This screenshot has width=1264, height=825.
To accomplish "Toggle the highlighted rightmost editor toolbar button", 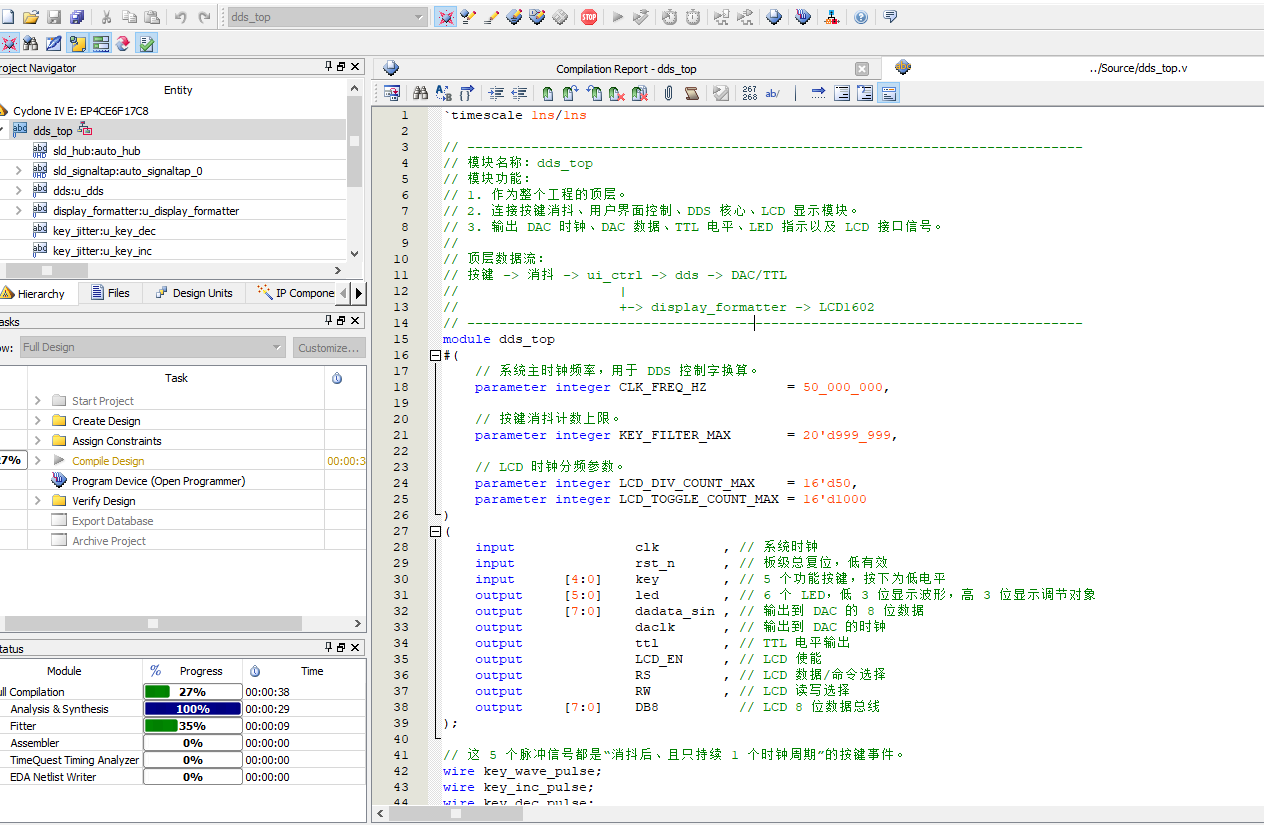I will [x=889, y=93].
